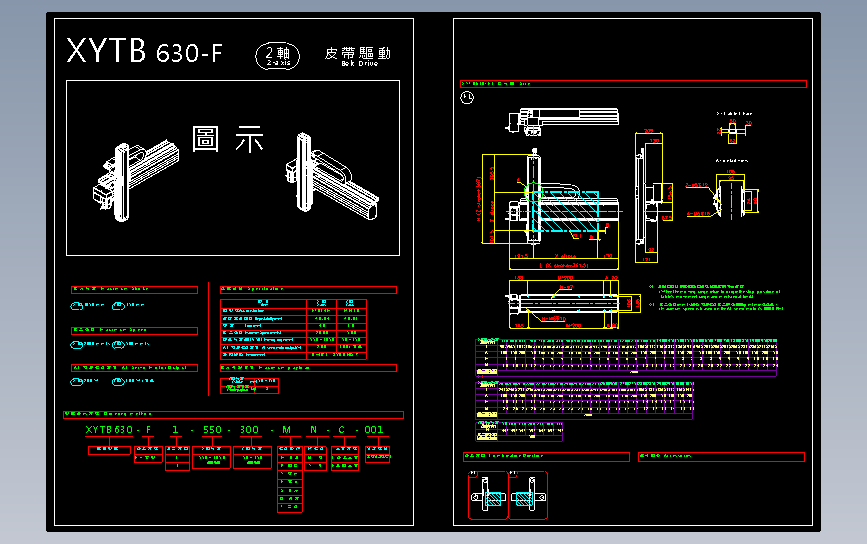Click the N letter in order code
Screen dimensions: 867x544
(314, 430)
